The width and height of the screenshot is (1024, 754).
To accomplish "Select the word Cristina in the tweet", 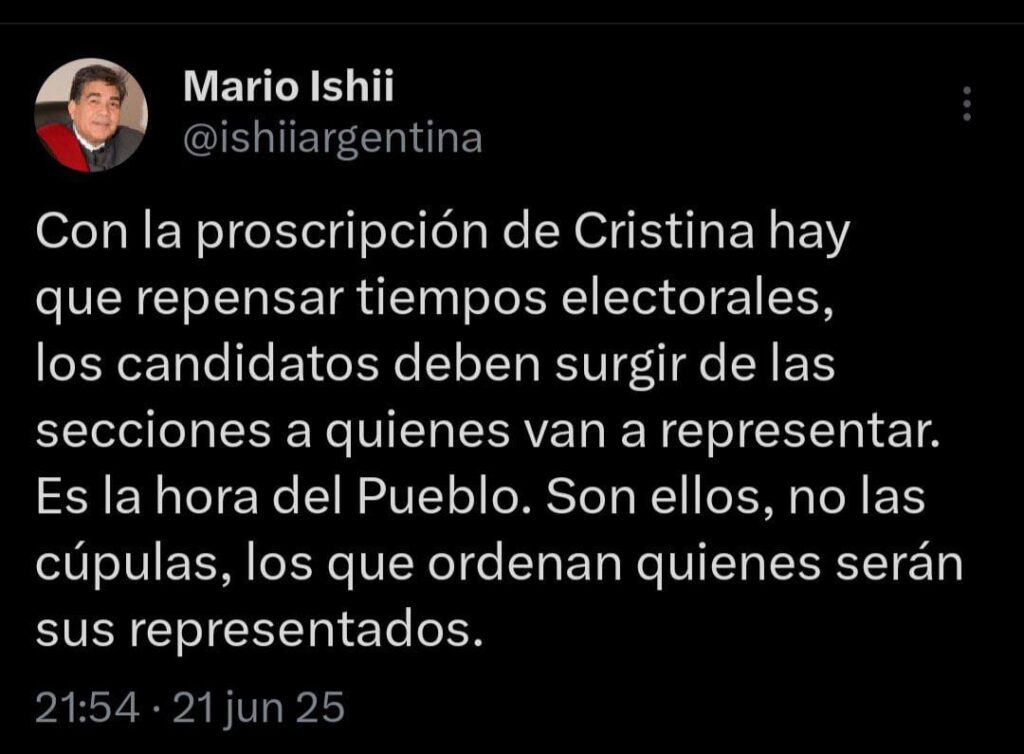I will point(664,231).
